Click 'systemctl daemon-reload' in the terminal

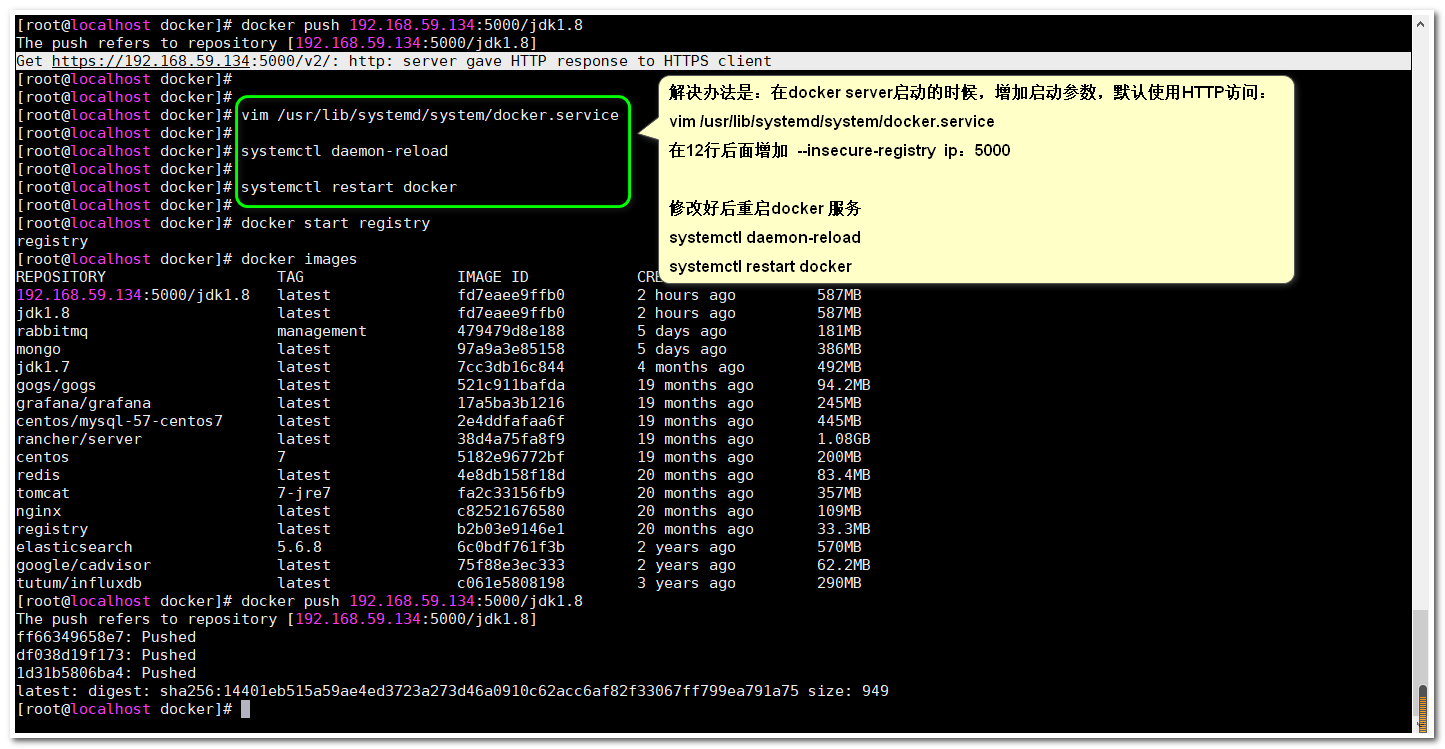pyautogui.click(x=345, y=151)
